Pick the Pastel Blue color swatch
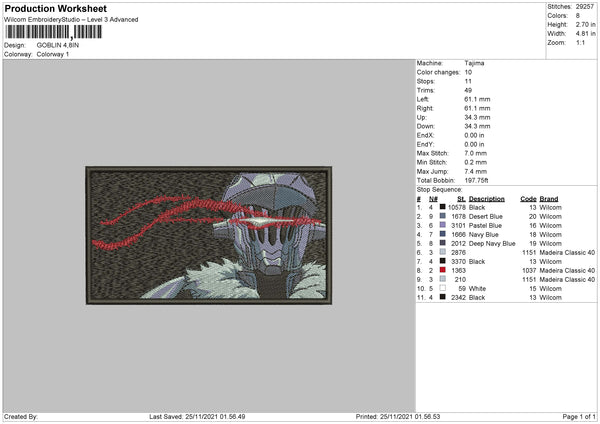Screen dimensions: 600x424 pos(442,225)
